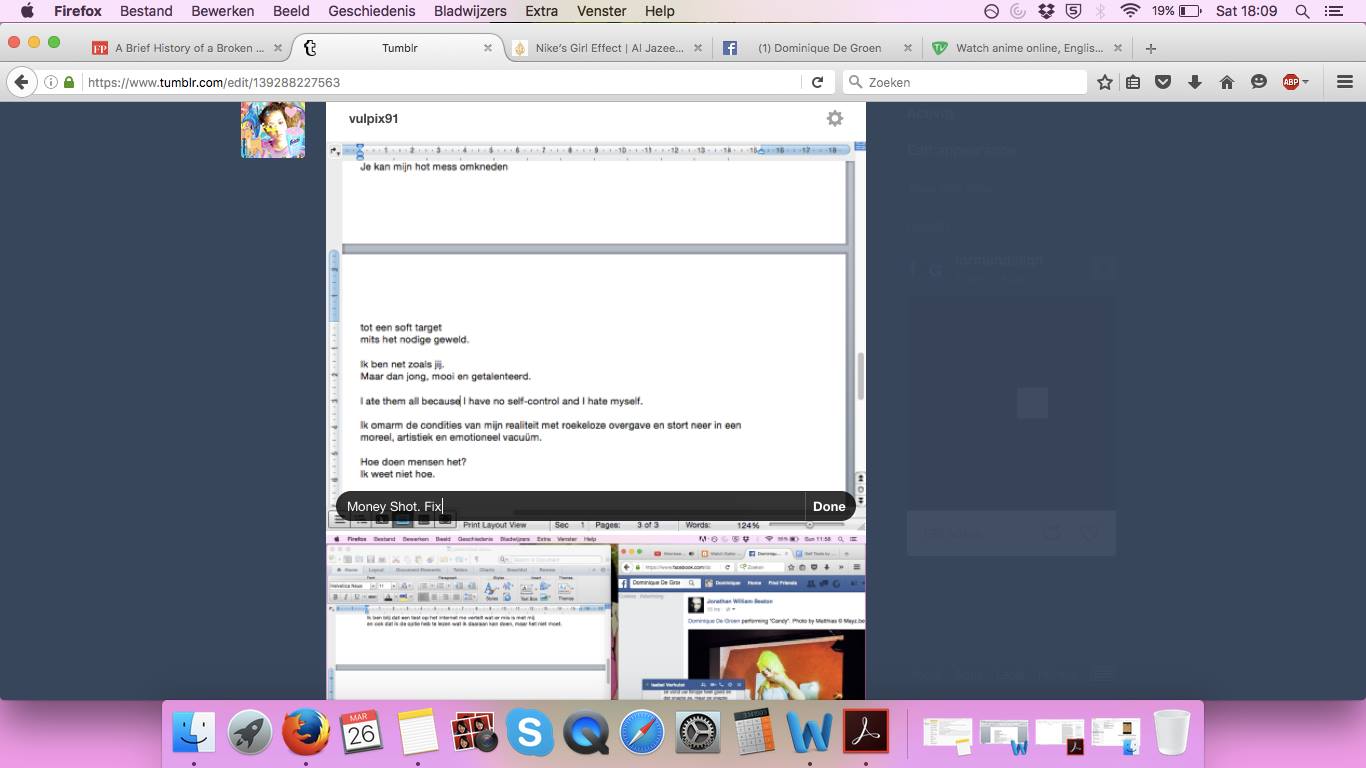Open a new tab with plus button
Image resolution: width=1366 pixels, height=768 pixels.
pos(1150,48)
